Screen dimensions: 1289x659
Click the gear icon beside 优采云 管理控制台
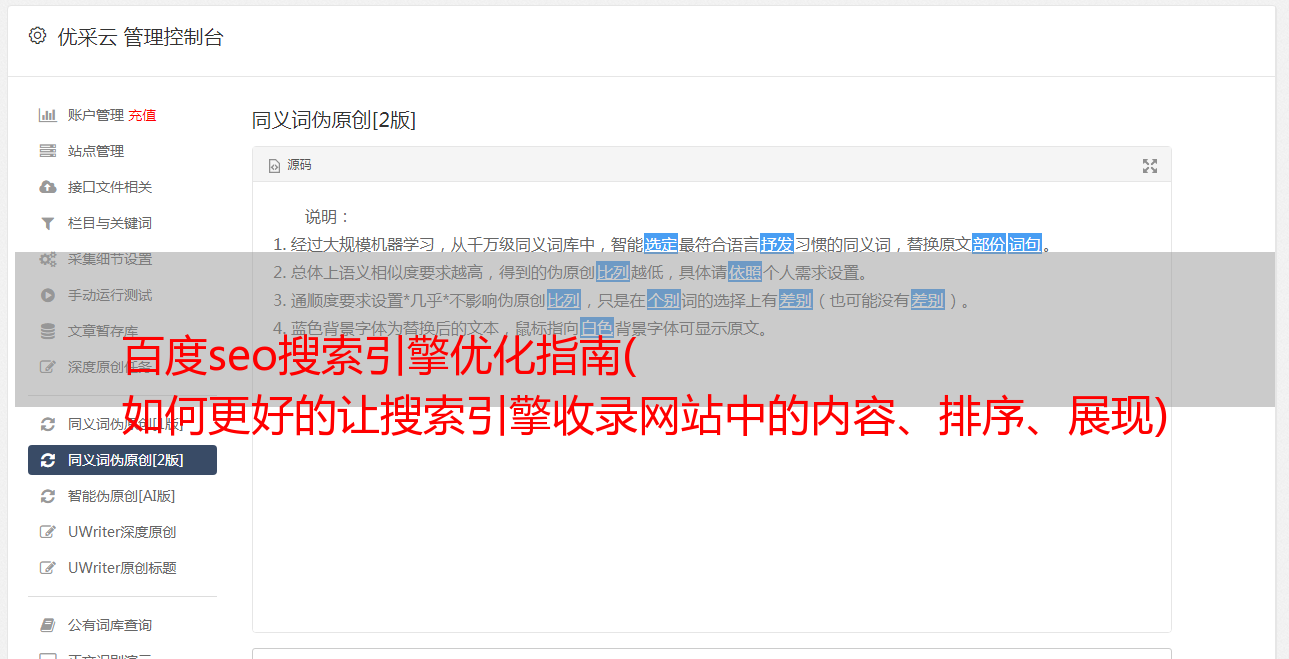click(37, 36)
